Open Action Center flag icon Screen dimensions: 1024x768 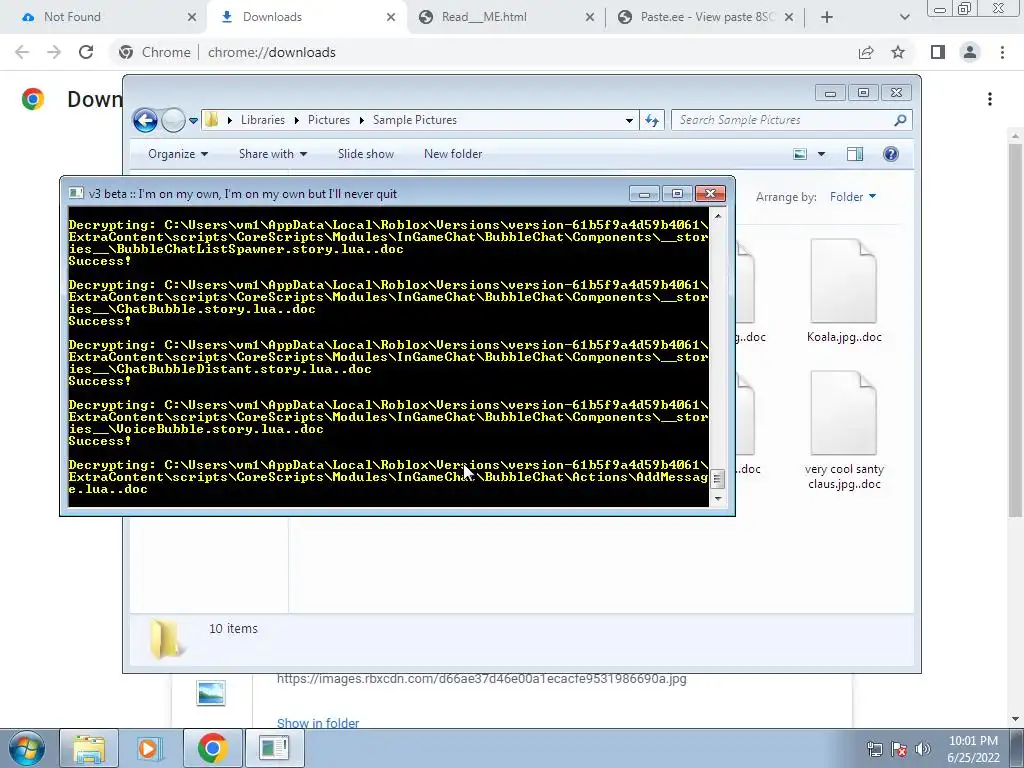coord(899,749)
